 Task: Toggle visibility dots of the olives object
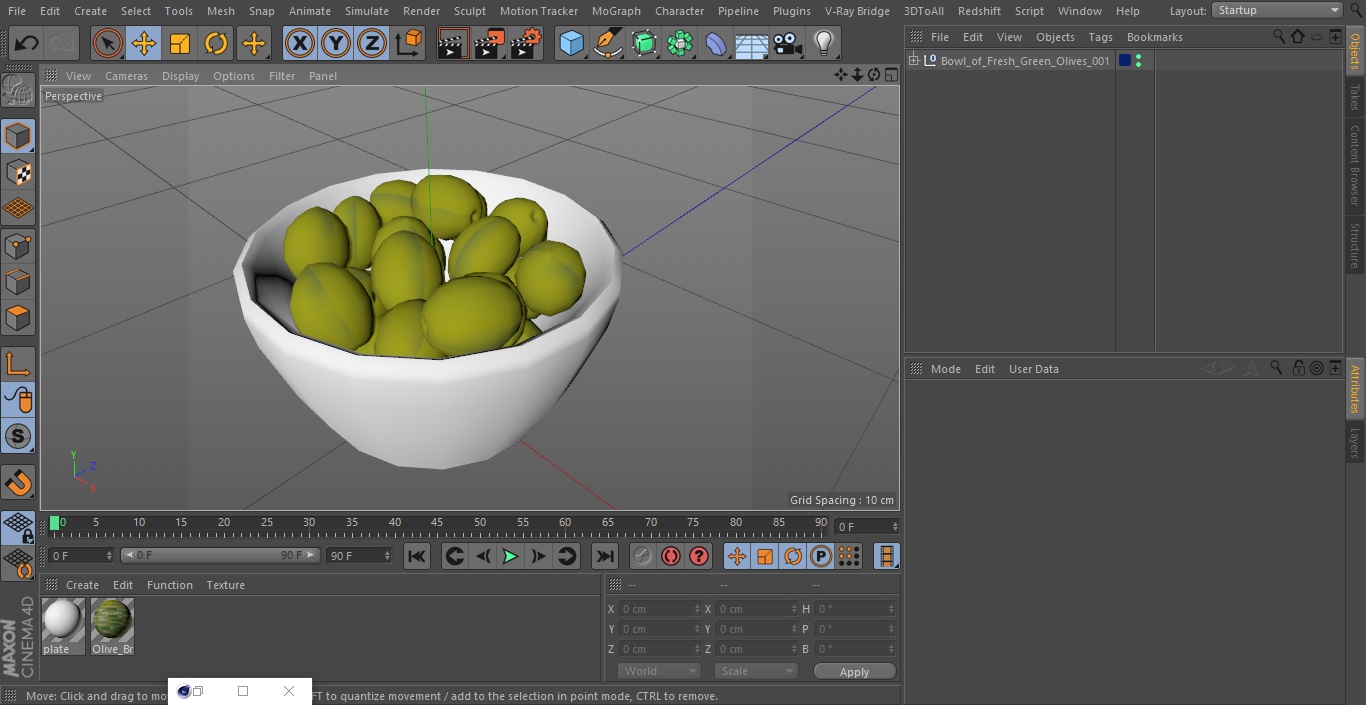point(1138,61)
